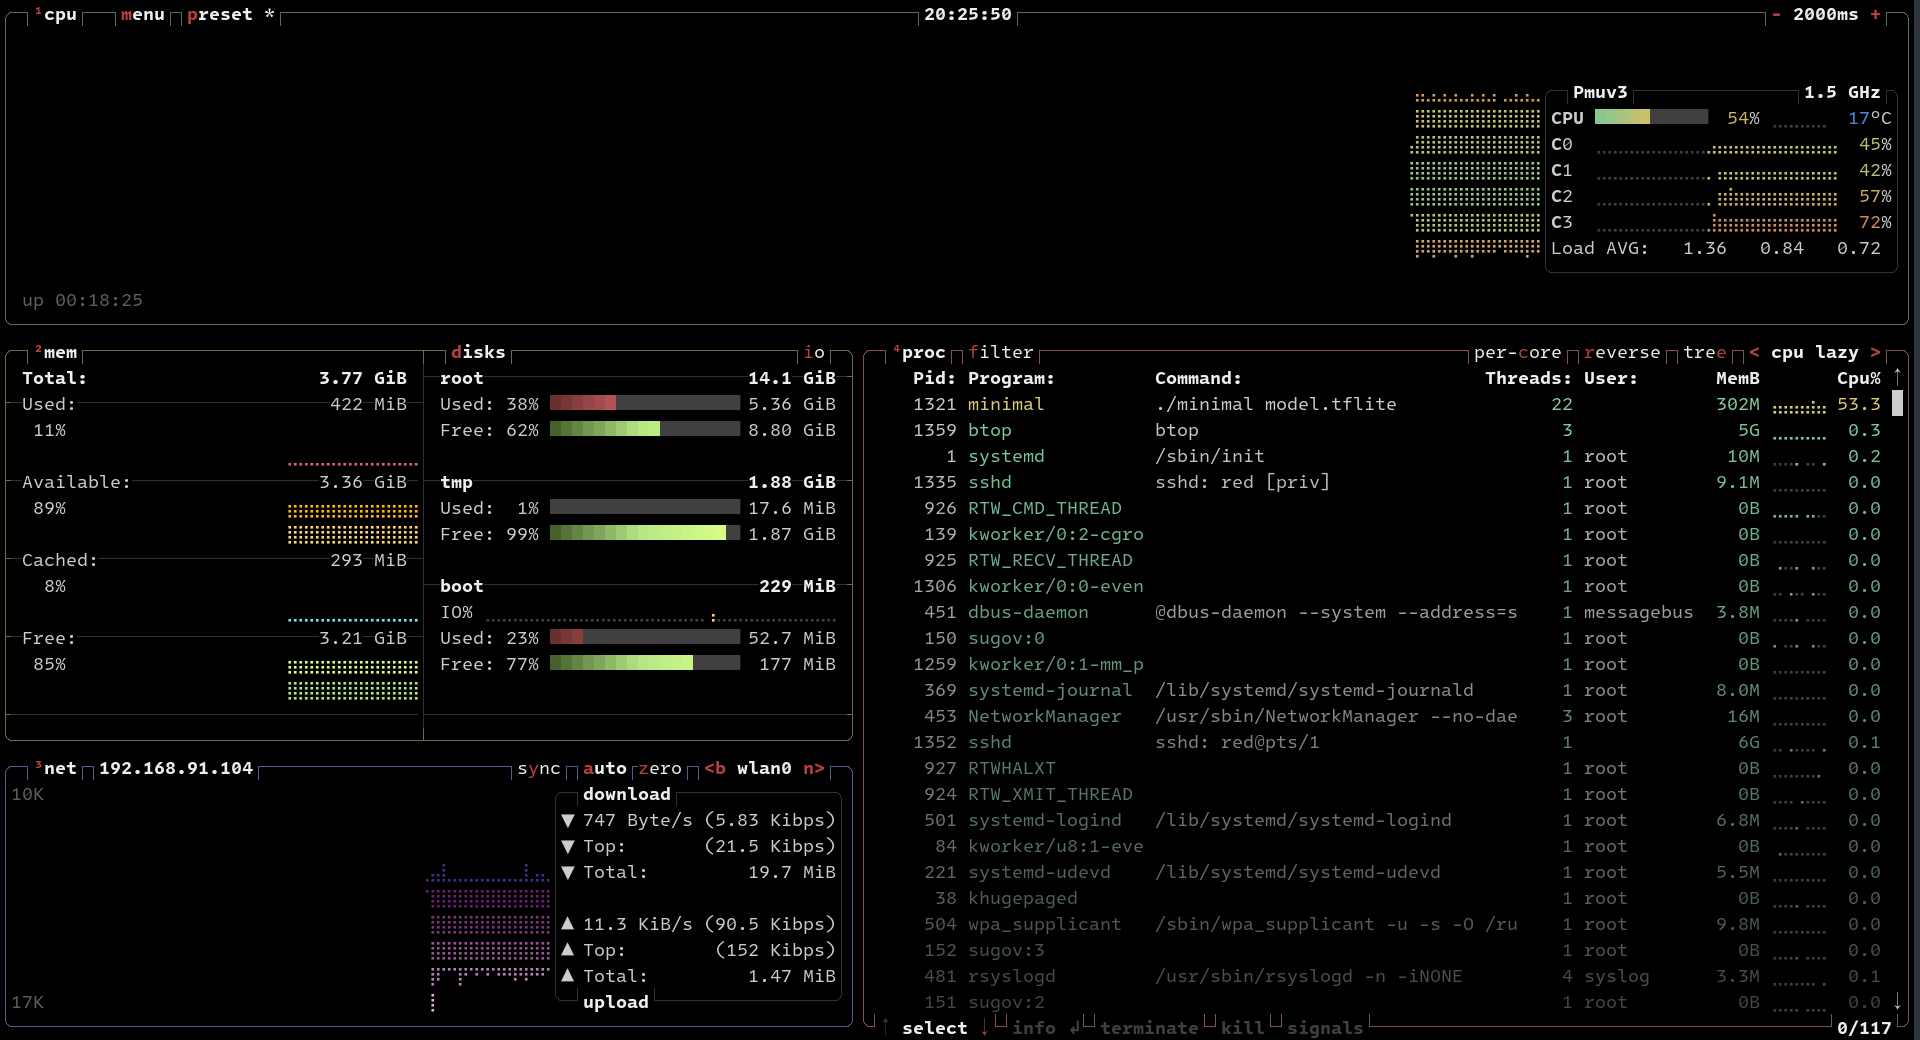Click the C3 core usage row

(x=1721, y=223)
